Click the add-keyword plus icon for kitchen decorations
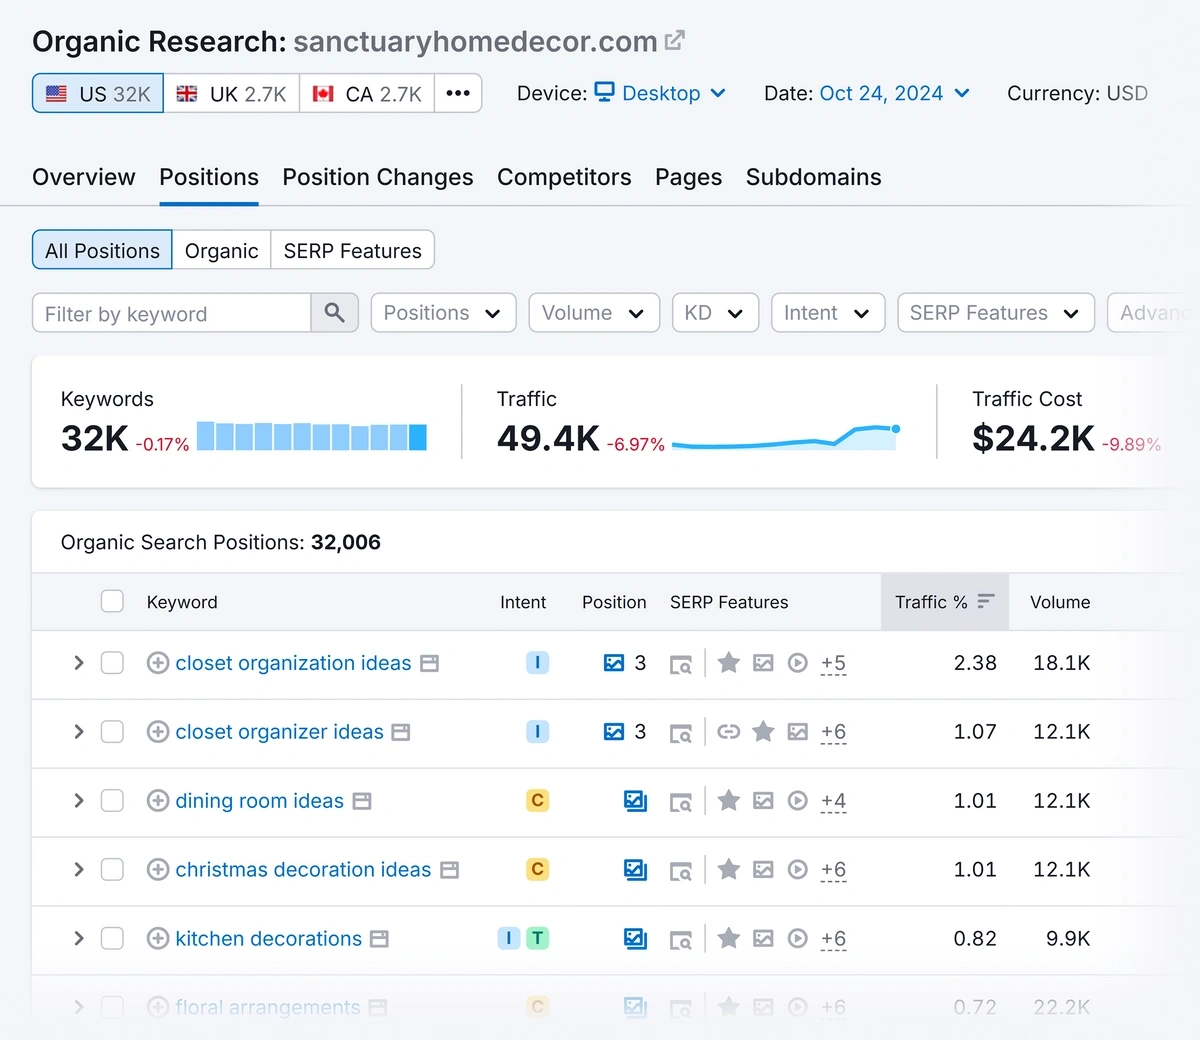The width and height of the screenshot is (1200, 1040). click(x=158, y=939)
